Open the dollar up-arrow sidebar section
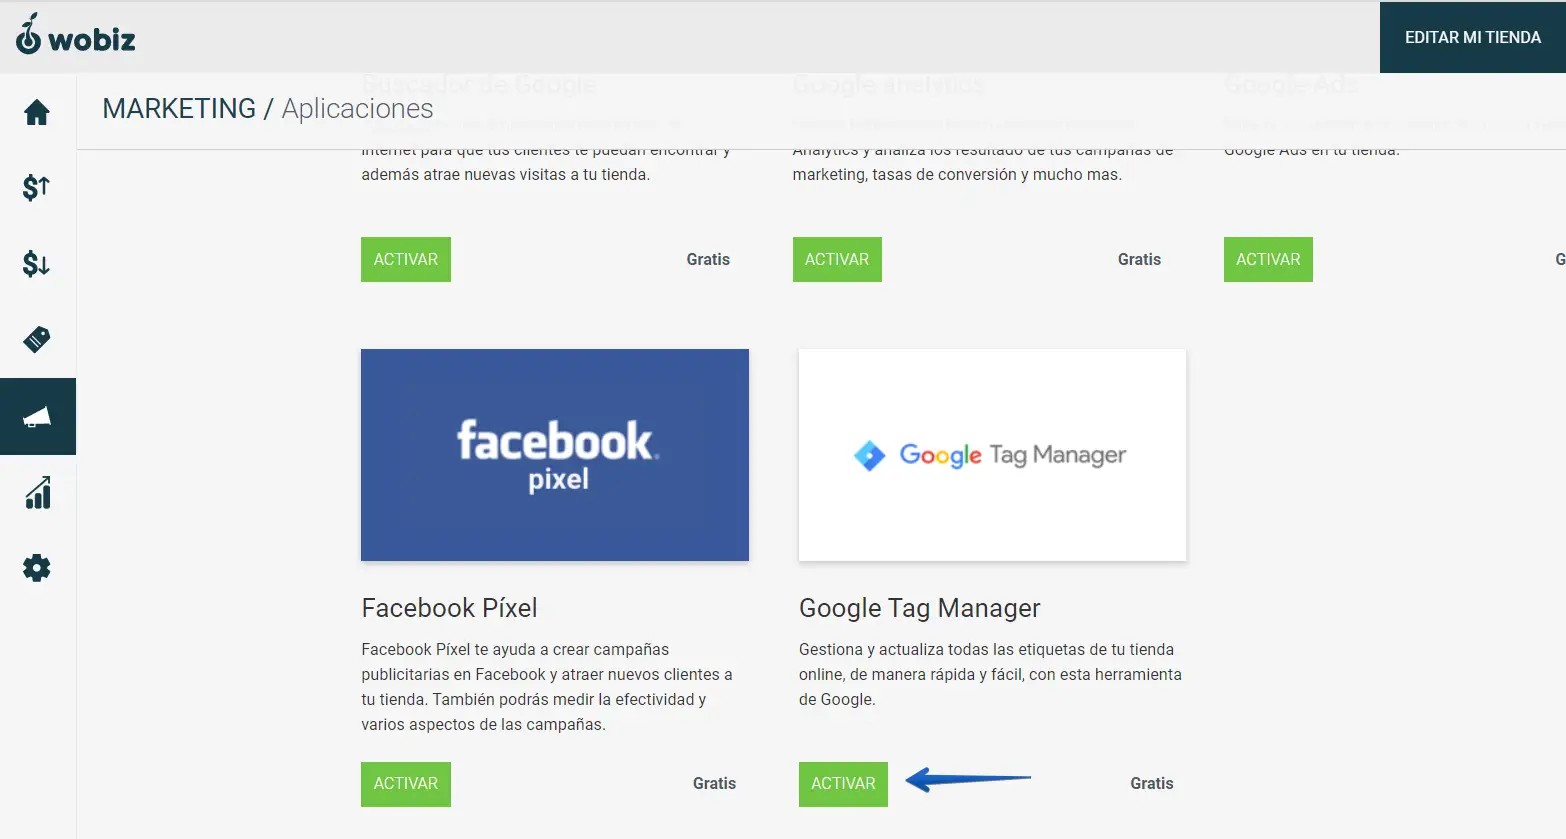Screen dimensions: 1566x839 [37, 187]
